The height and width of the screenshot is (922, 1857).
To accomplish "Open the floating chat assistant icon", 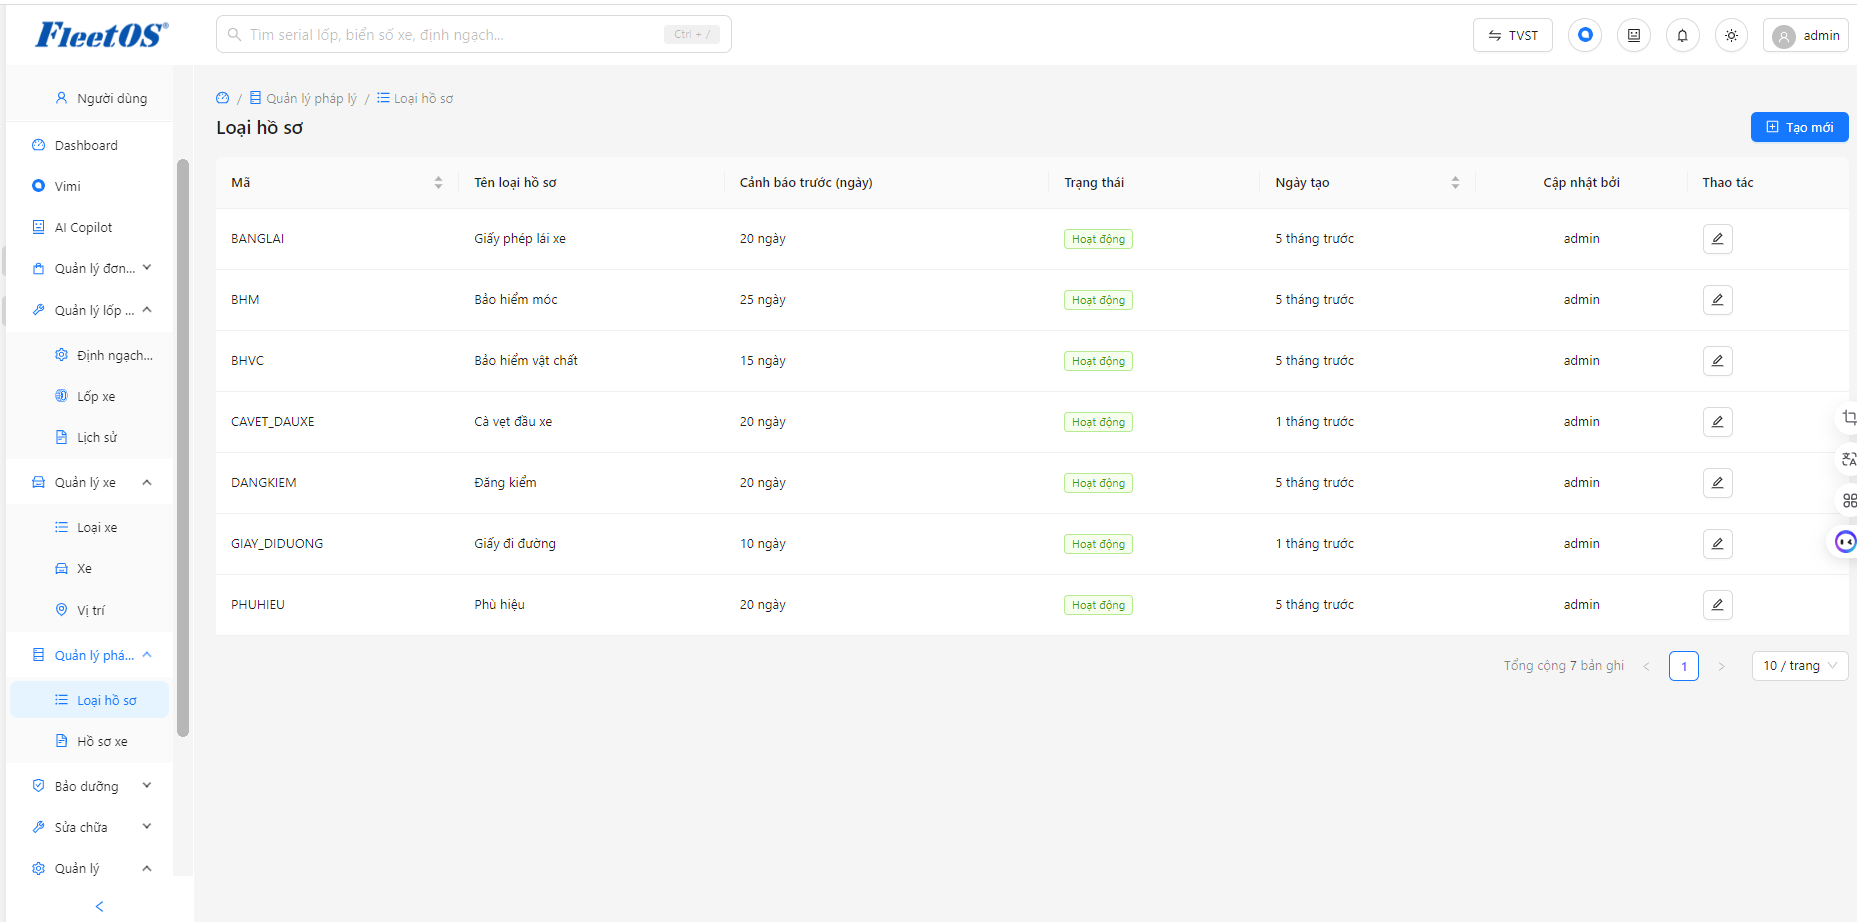I will pyautogui.click(x=1845, y=542).
